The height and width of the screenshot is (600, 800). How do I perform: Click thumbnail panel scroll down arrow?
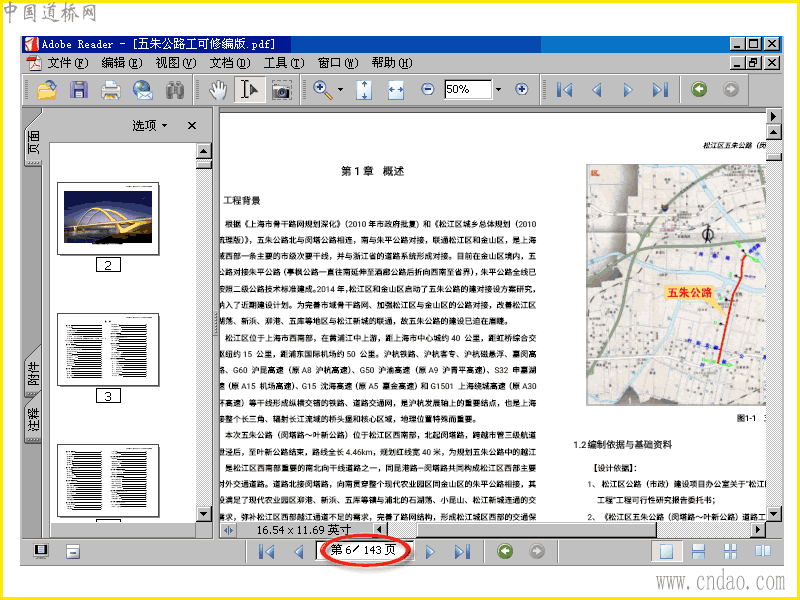point(204,514)
